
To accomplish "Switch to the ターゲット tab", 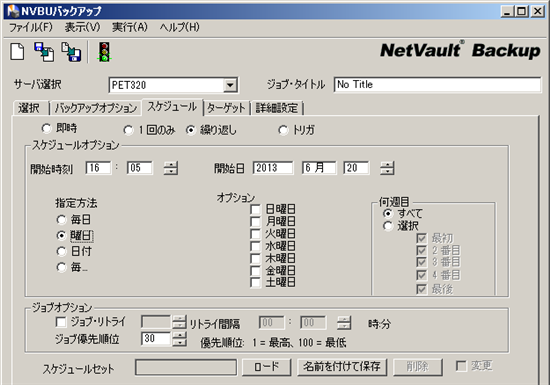I will click(226, 108).
